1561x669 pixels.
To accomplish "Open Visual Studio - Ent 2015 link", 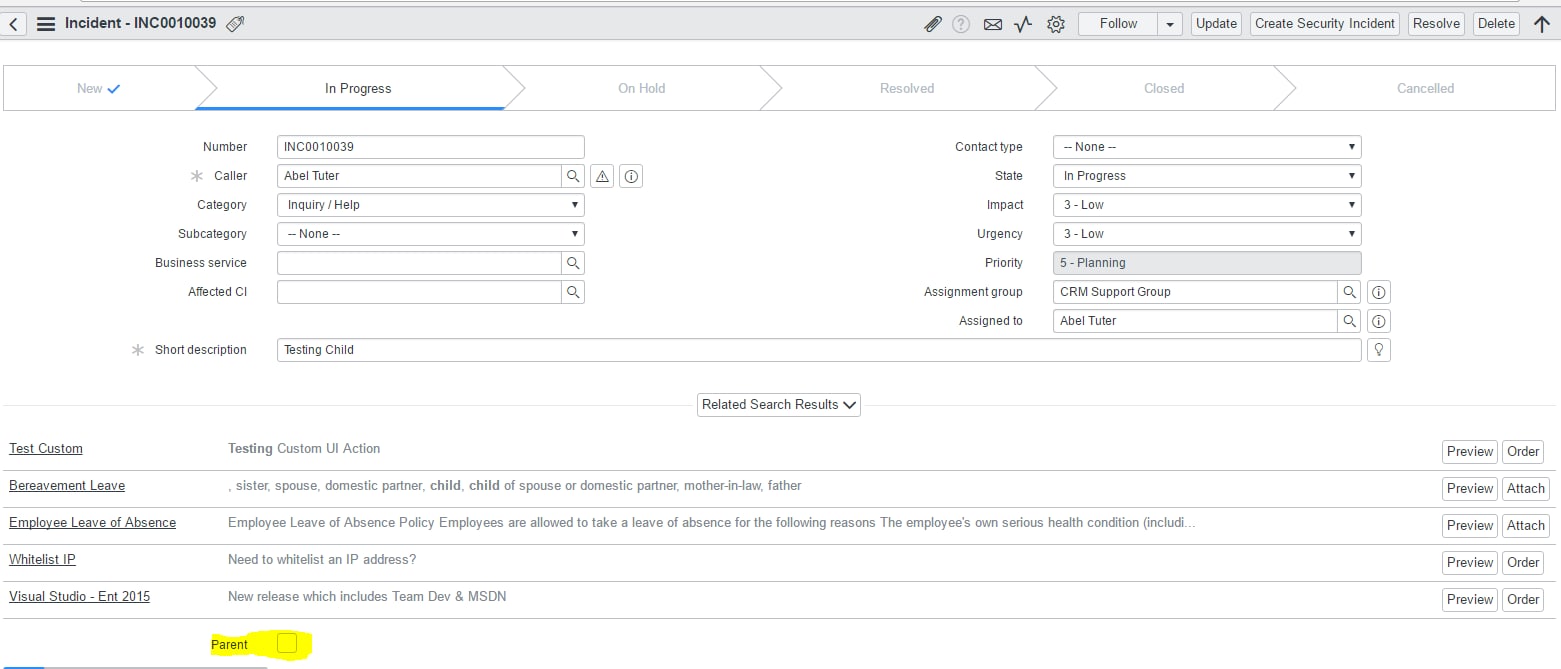I will tap(79, 597).
